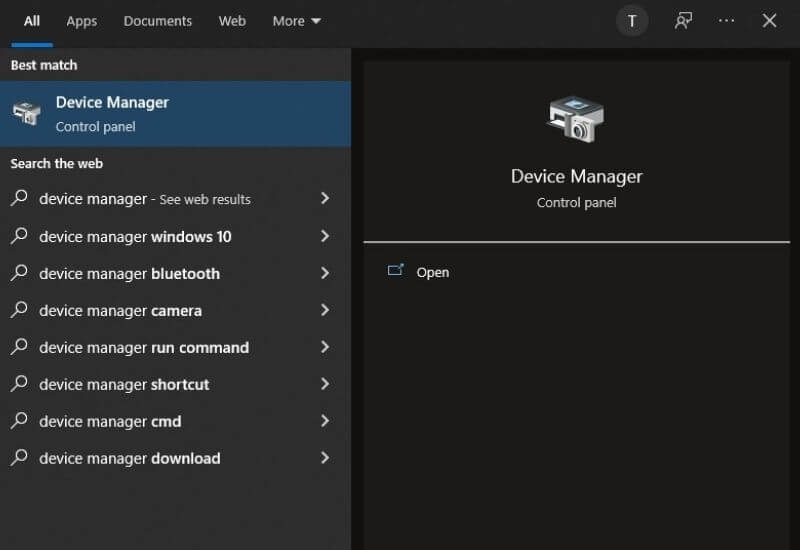The width and height of the screenshot is (800, 550).
Task: Click search icon beside device manager bluetooth
Action: click(19, 273)
